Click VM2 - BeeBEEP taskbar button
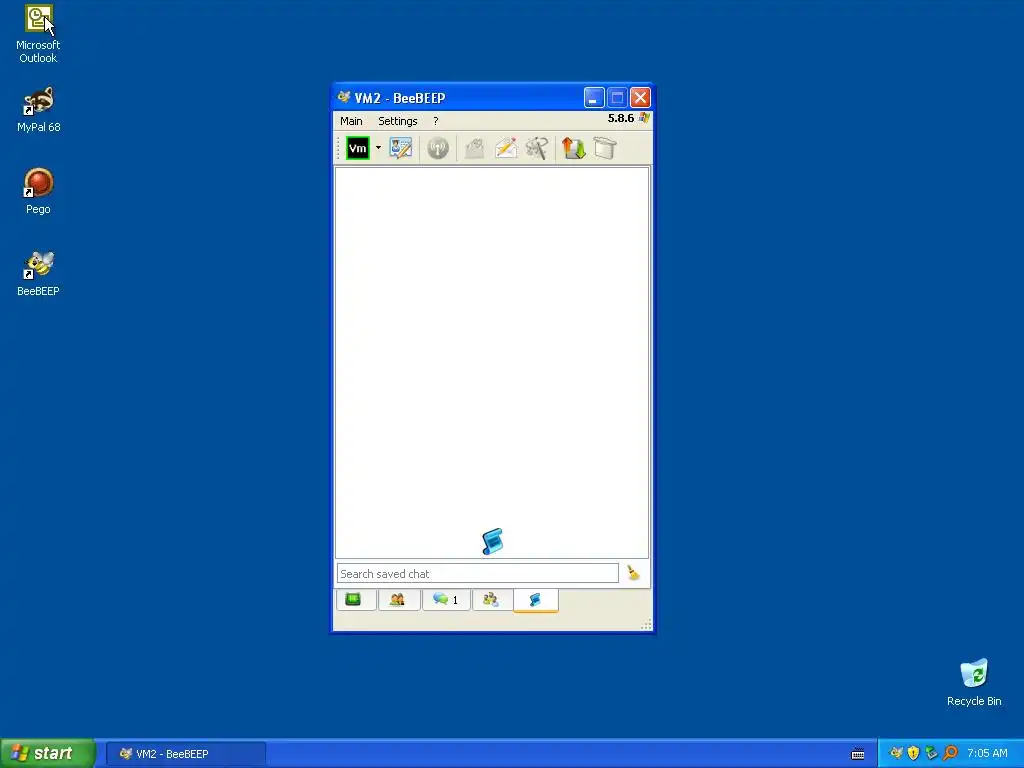 pyautogui.click(x=185, y=754)
